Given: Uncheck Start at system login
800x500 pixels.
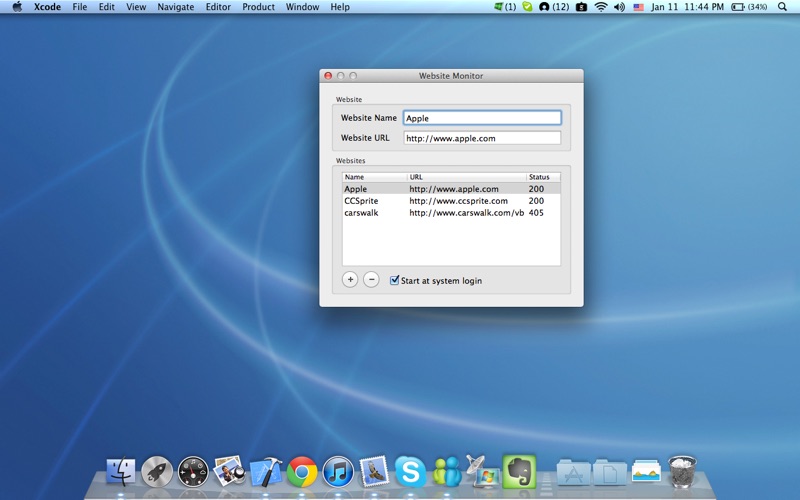Looking at the screenshot, I should click(395, 281).
